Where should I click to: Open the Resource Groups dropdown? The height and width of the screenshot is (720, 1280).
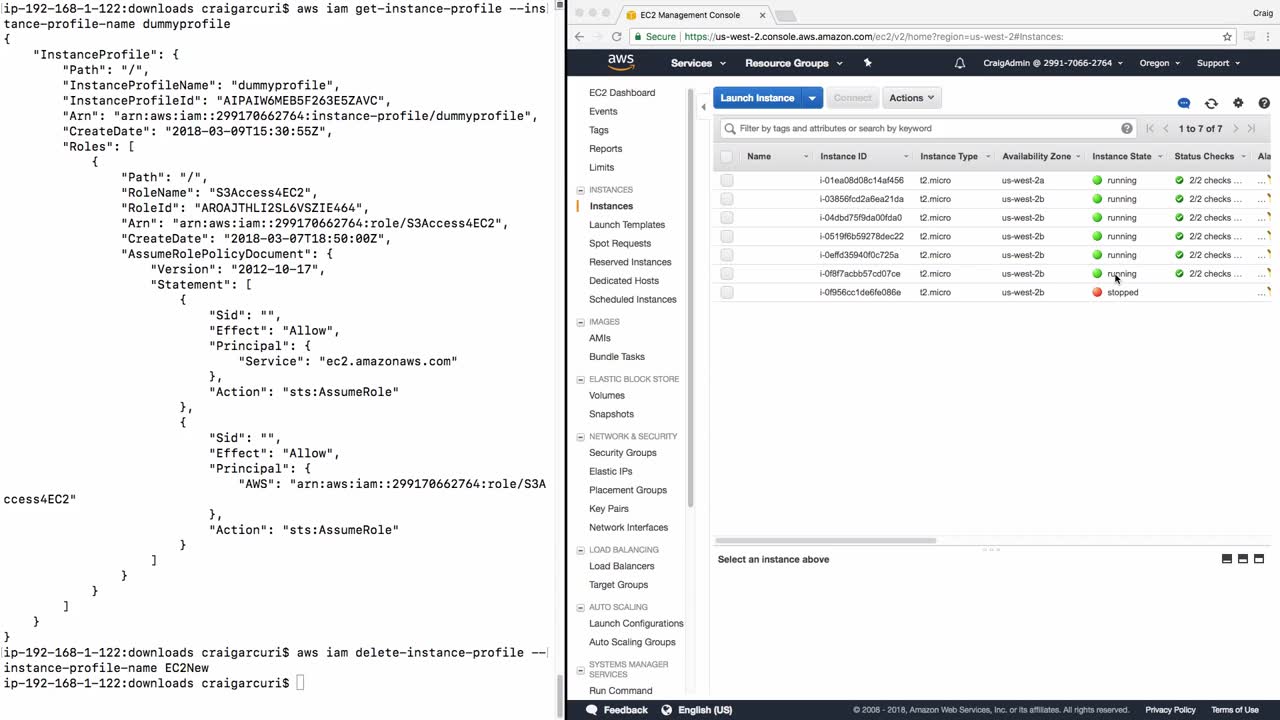pos(794,63)
